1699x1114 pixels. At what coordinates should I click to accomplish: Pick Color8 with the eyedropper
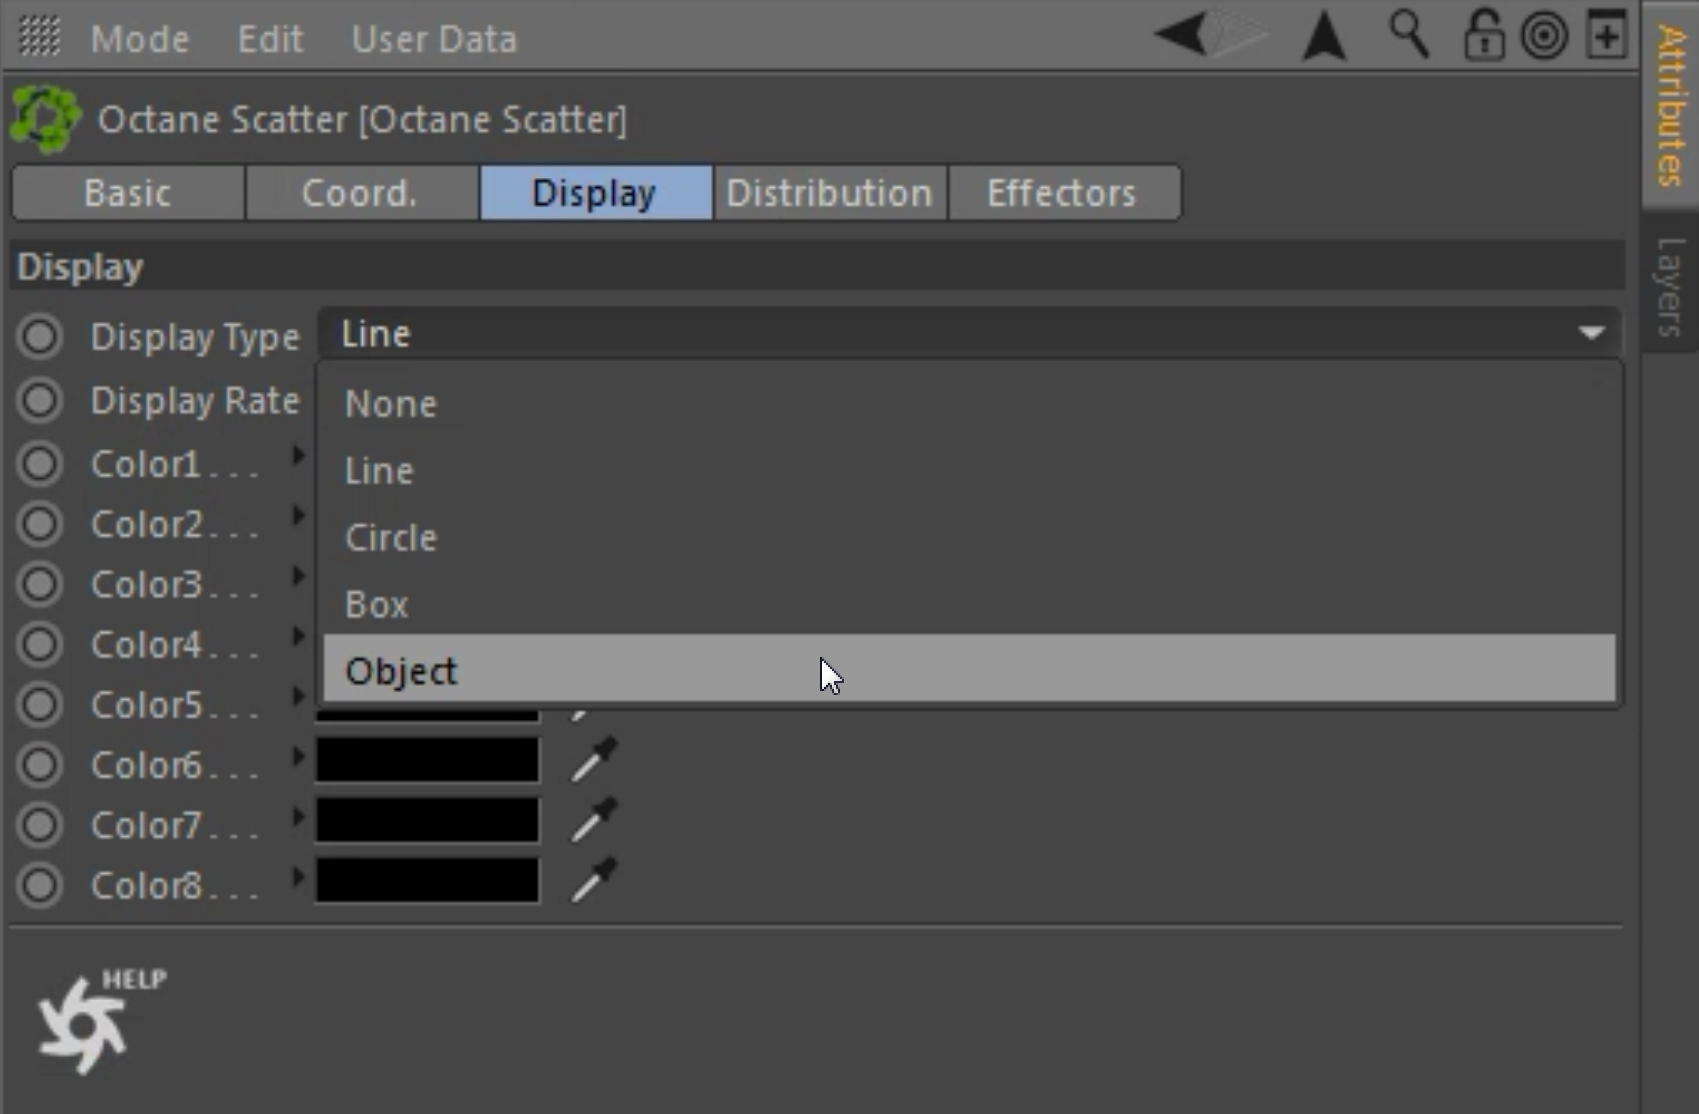[594, 879]
